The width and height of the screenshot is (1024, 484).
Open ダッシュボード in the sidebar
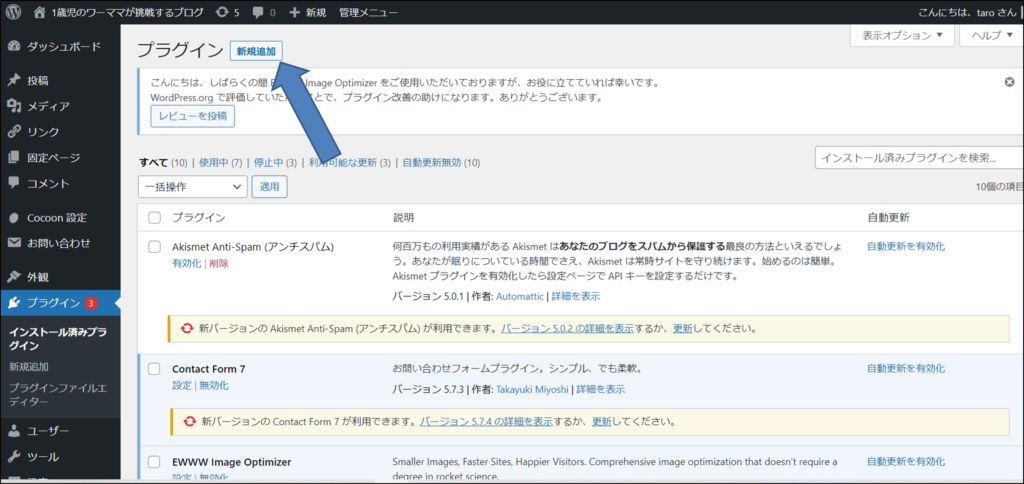pyautogui.click(x=64, y=47)
